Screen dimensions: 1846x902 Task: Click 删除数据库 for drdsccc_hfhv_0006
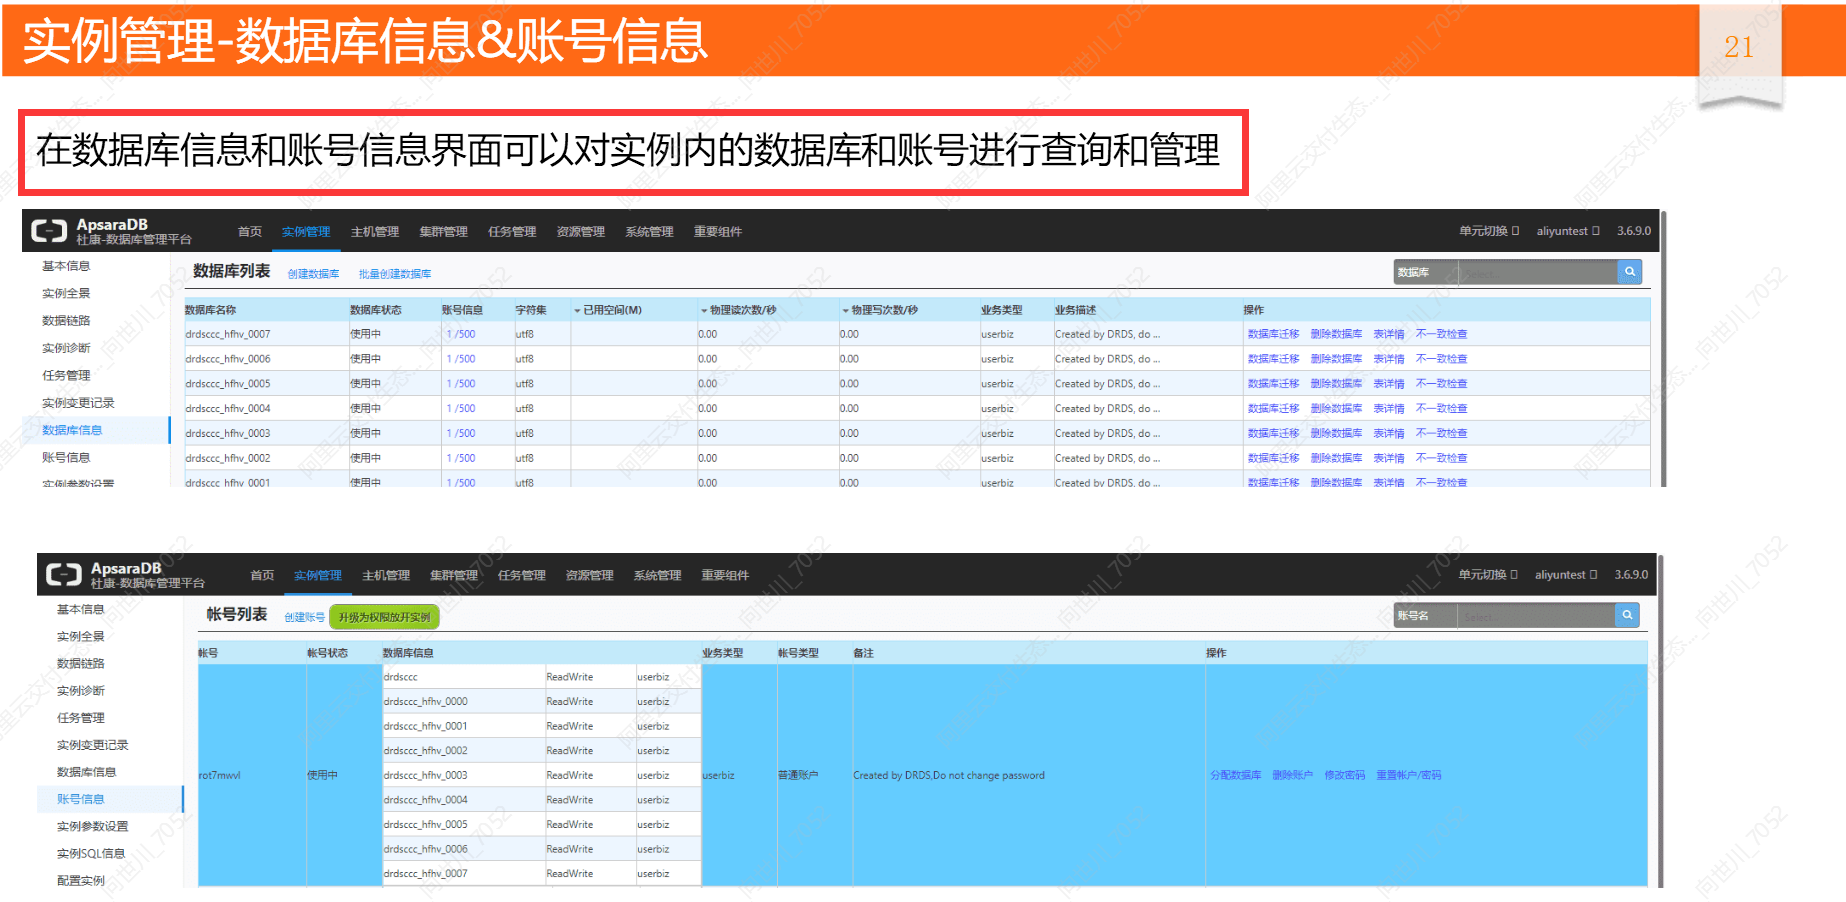click(1336, 359)
